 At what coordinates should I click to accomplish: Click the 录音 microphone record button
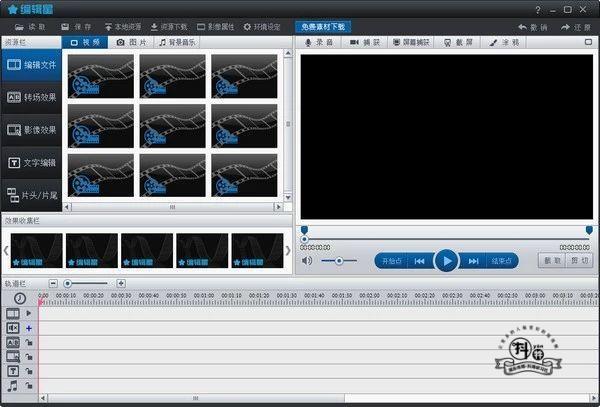319,43
